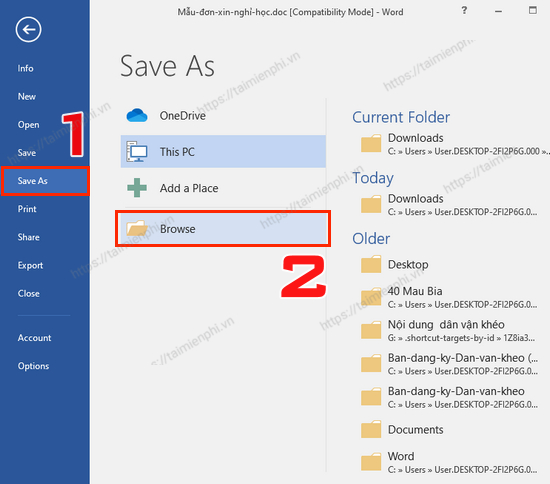Choose This PC as save location
Image resolution: width=550 pixels, height=484 pixels.
pos(223,152)
